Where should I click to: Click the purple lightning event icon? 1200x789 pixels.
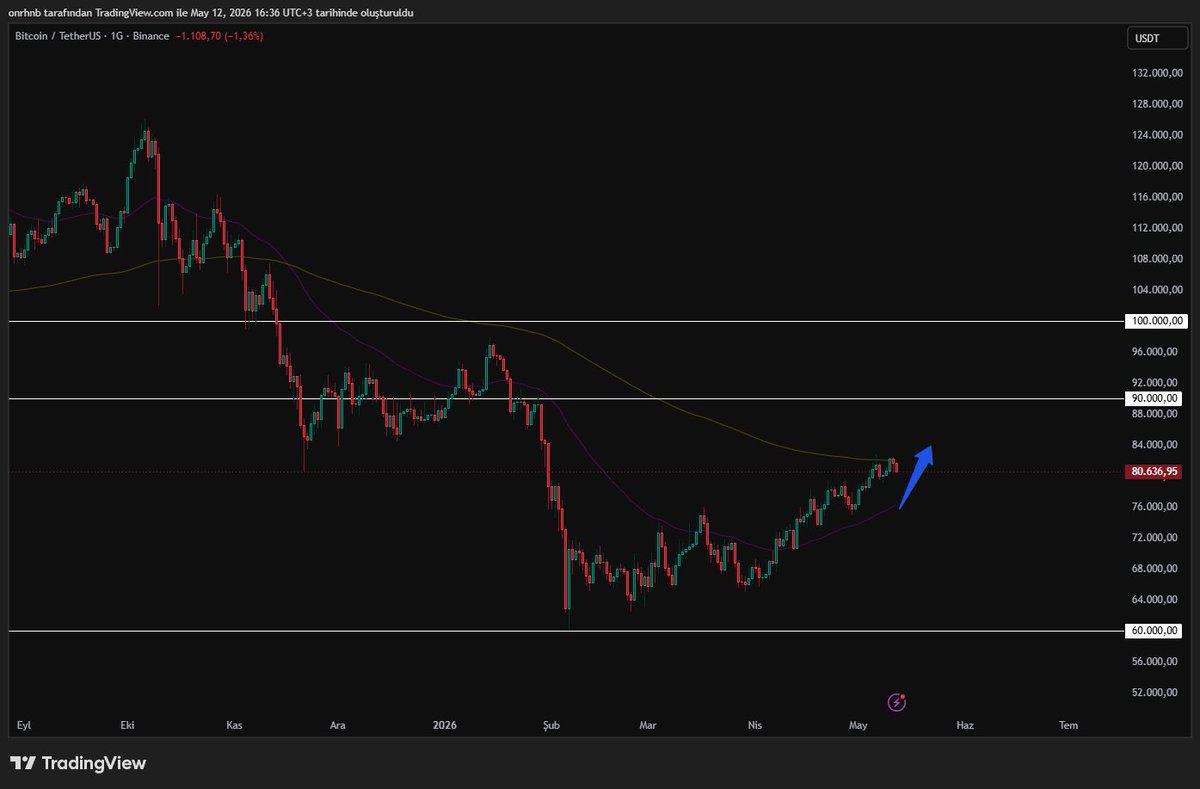point(897,702)
